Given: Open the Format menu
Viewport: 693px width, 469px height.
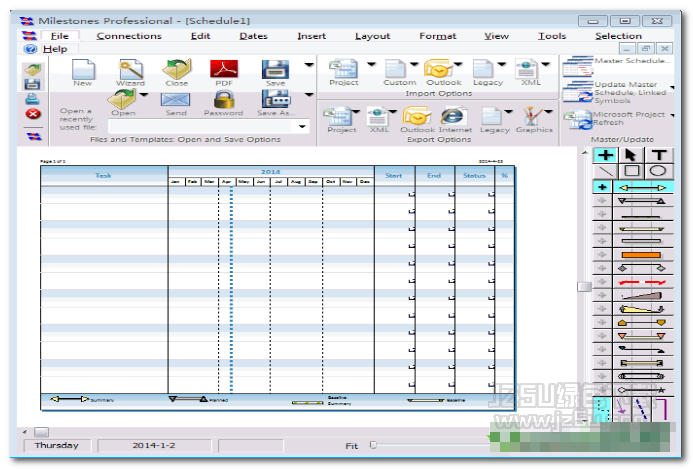Looking at the screenshot, I should pos(438,36).
